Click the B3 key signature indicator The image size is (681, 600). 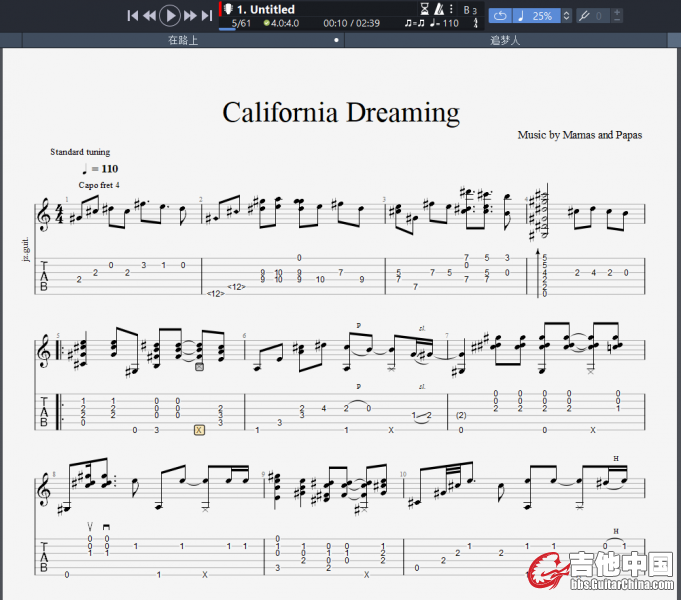[x=470, y=10]
